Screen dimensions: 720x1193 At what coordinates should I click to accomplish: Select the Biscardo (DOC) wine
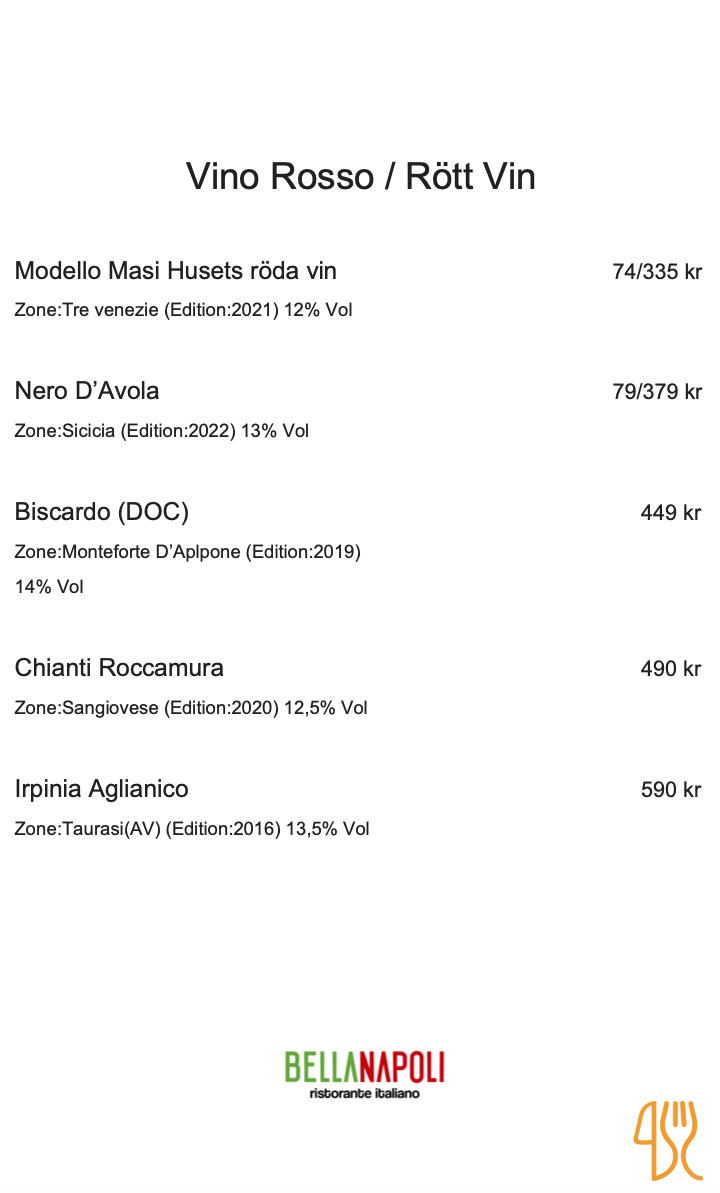pos(101,512)
